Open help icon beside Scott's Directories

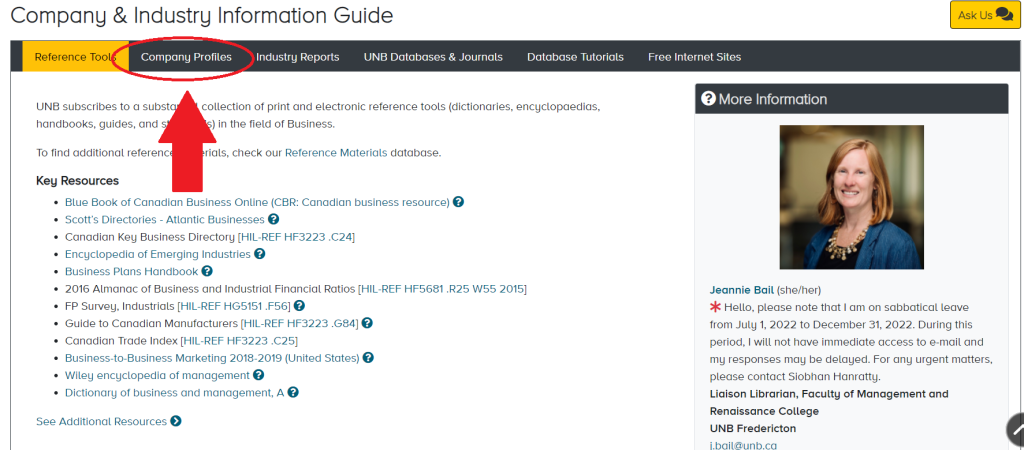tap(274, 219)
